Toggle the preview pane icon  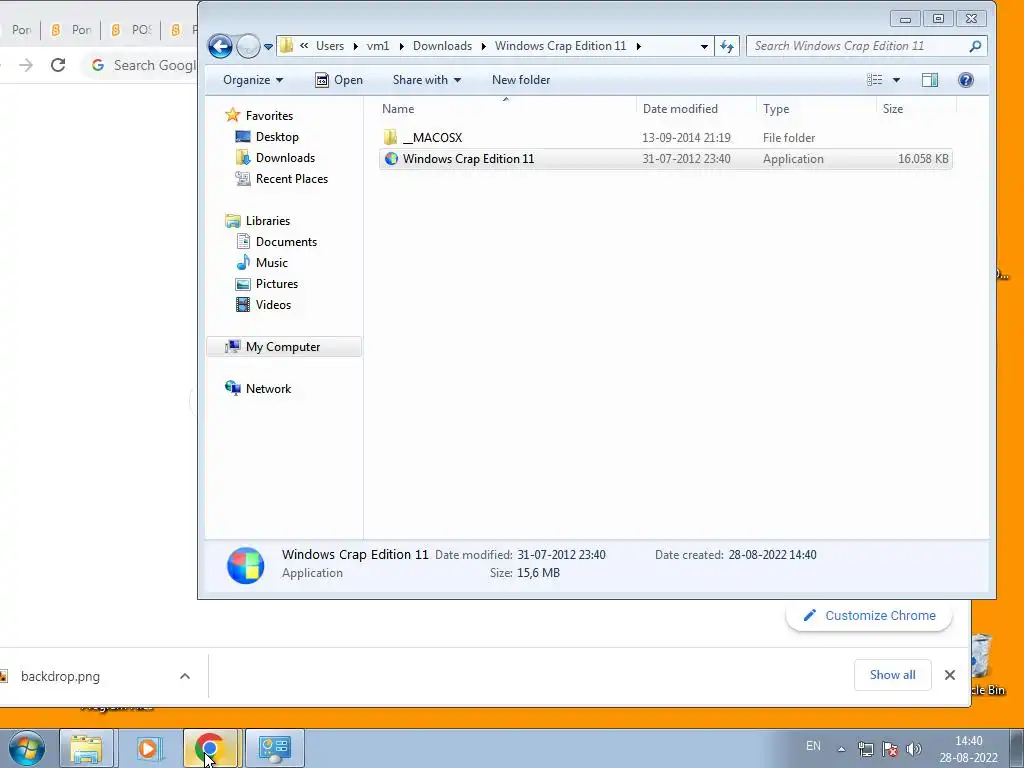coord(930,80)
